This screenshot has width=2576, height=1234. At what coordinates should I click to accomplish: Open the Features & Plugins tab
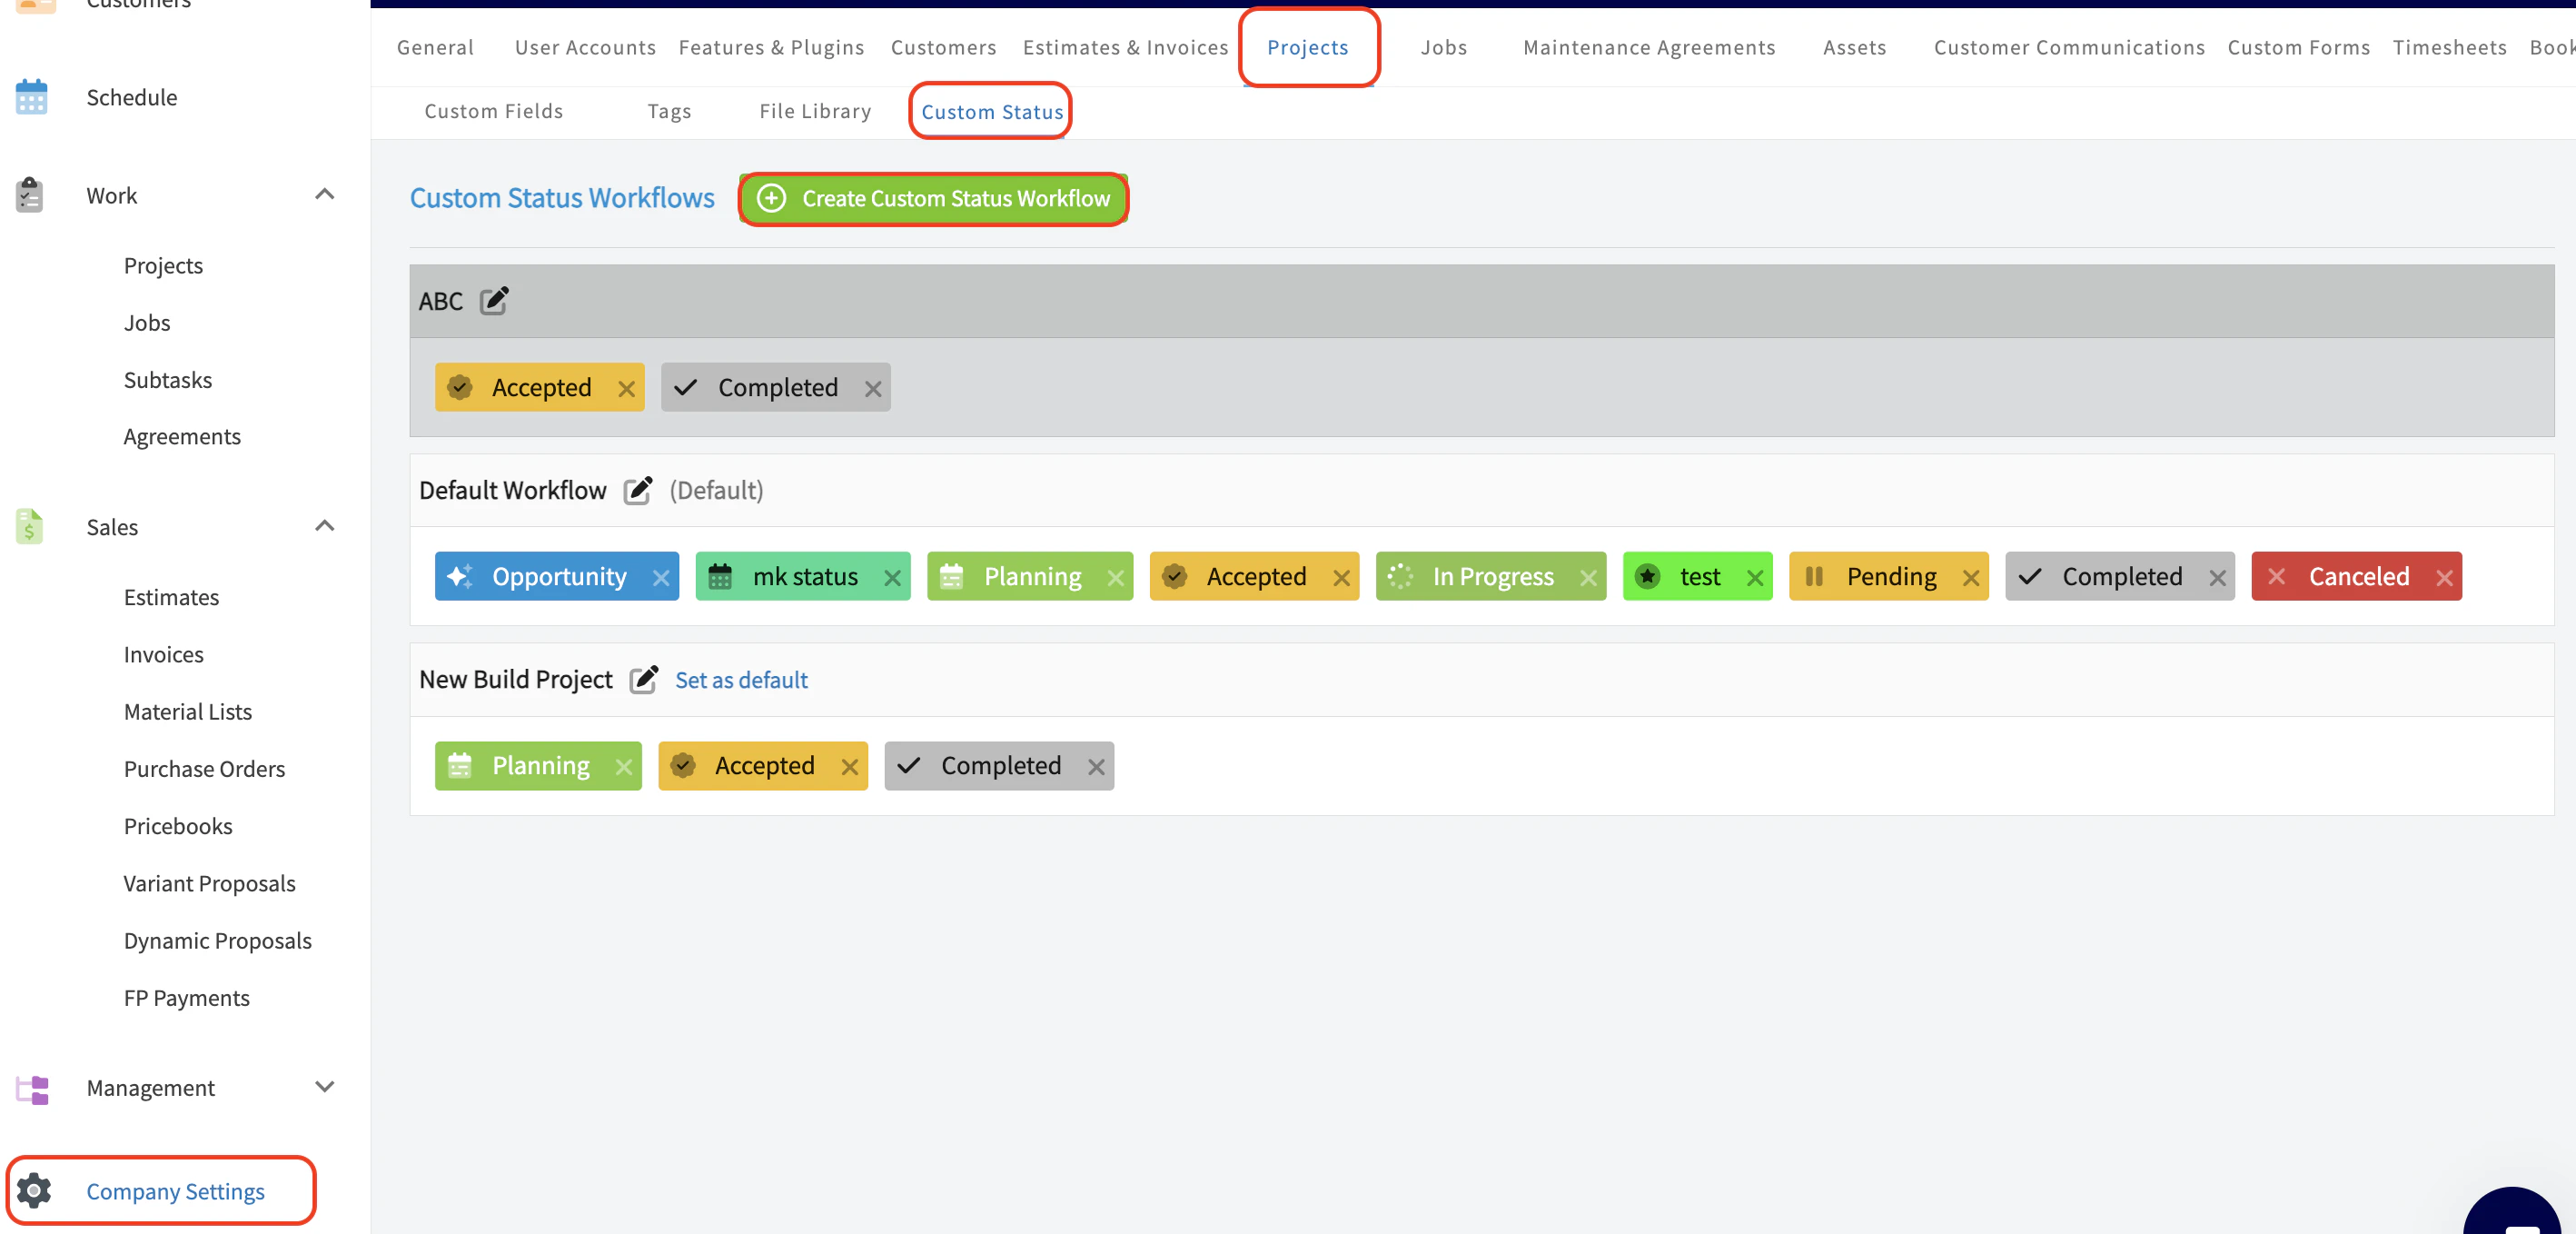coord(771,47)
